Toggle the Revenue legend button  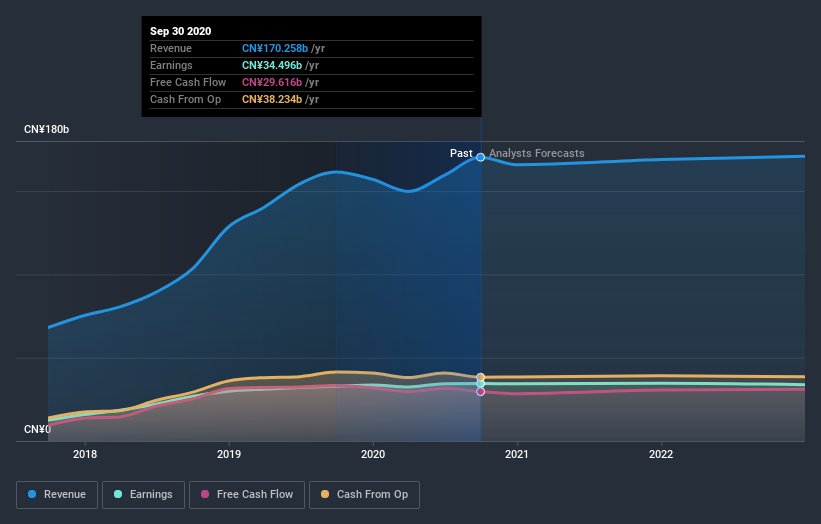click(x=57, y=495)
